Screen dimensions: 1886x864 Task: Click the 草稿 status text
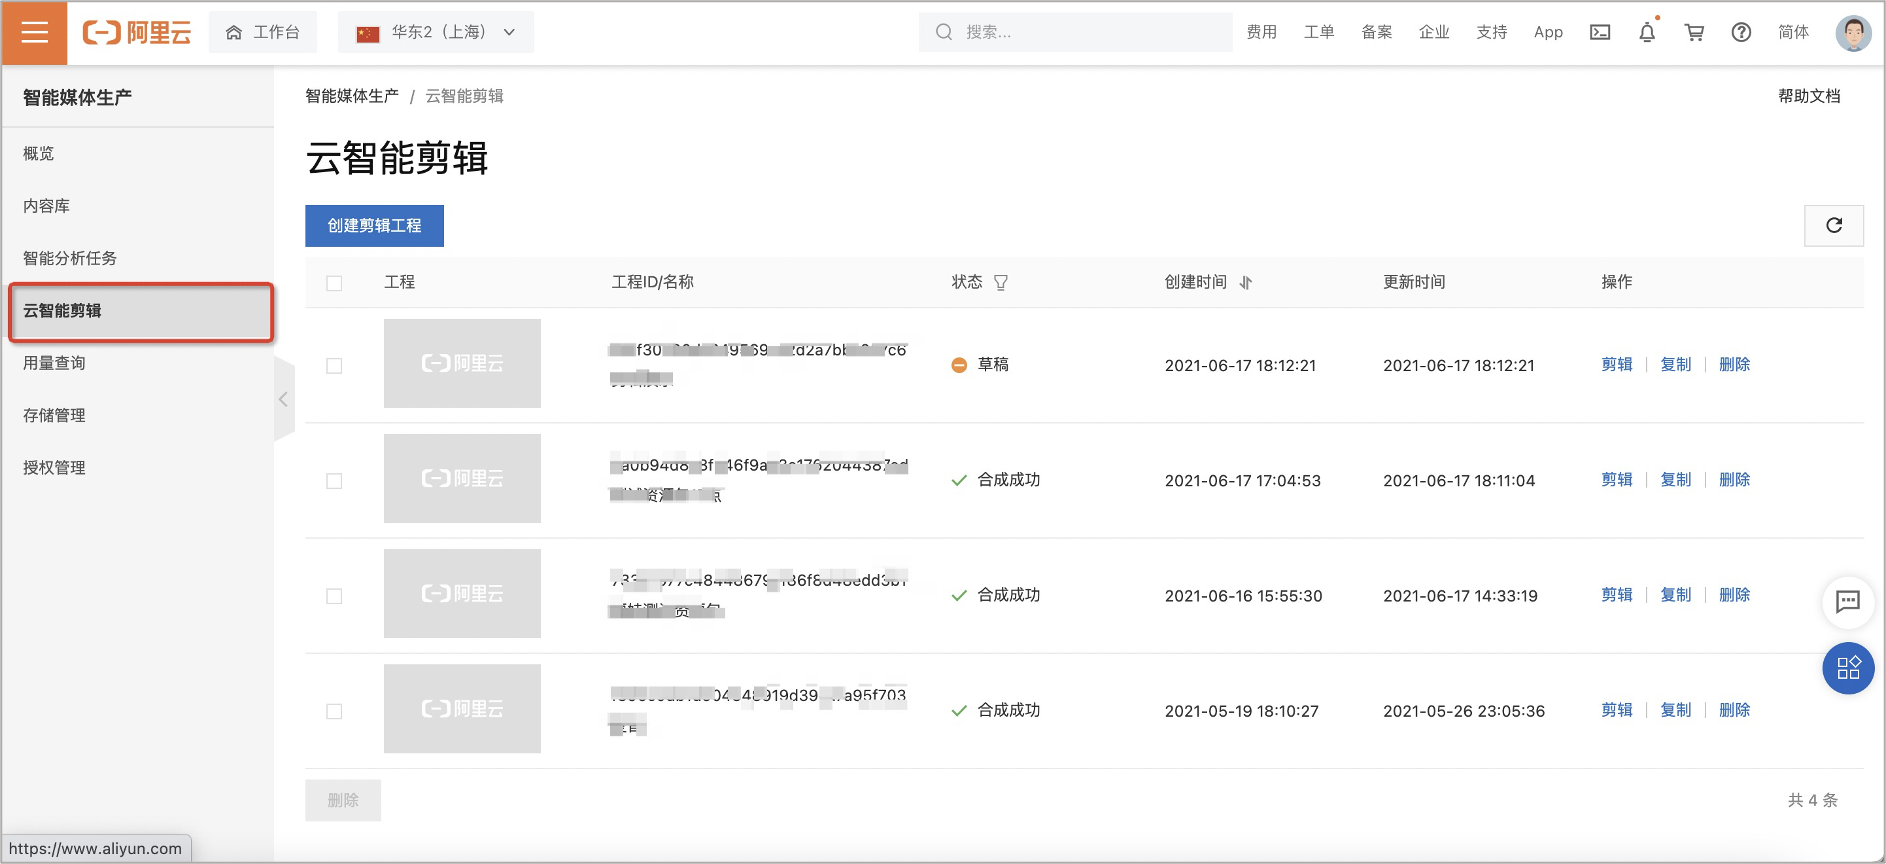(x=993, y=365)
